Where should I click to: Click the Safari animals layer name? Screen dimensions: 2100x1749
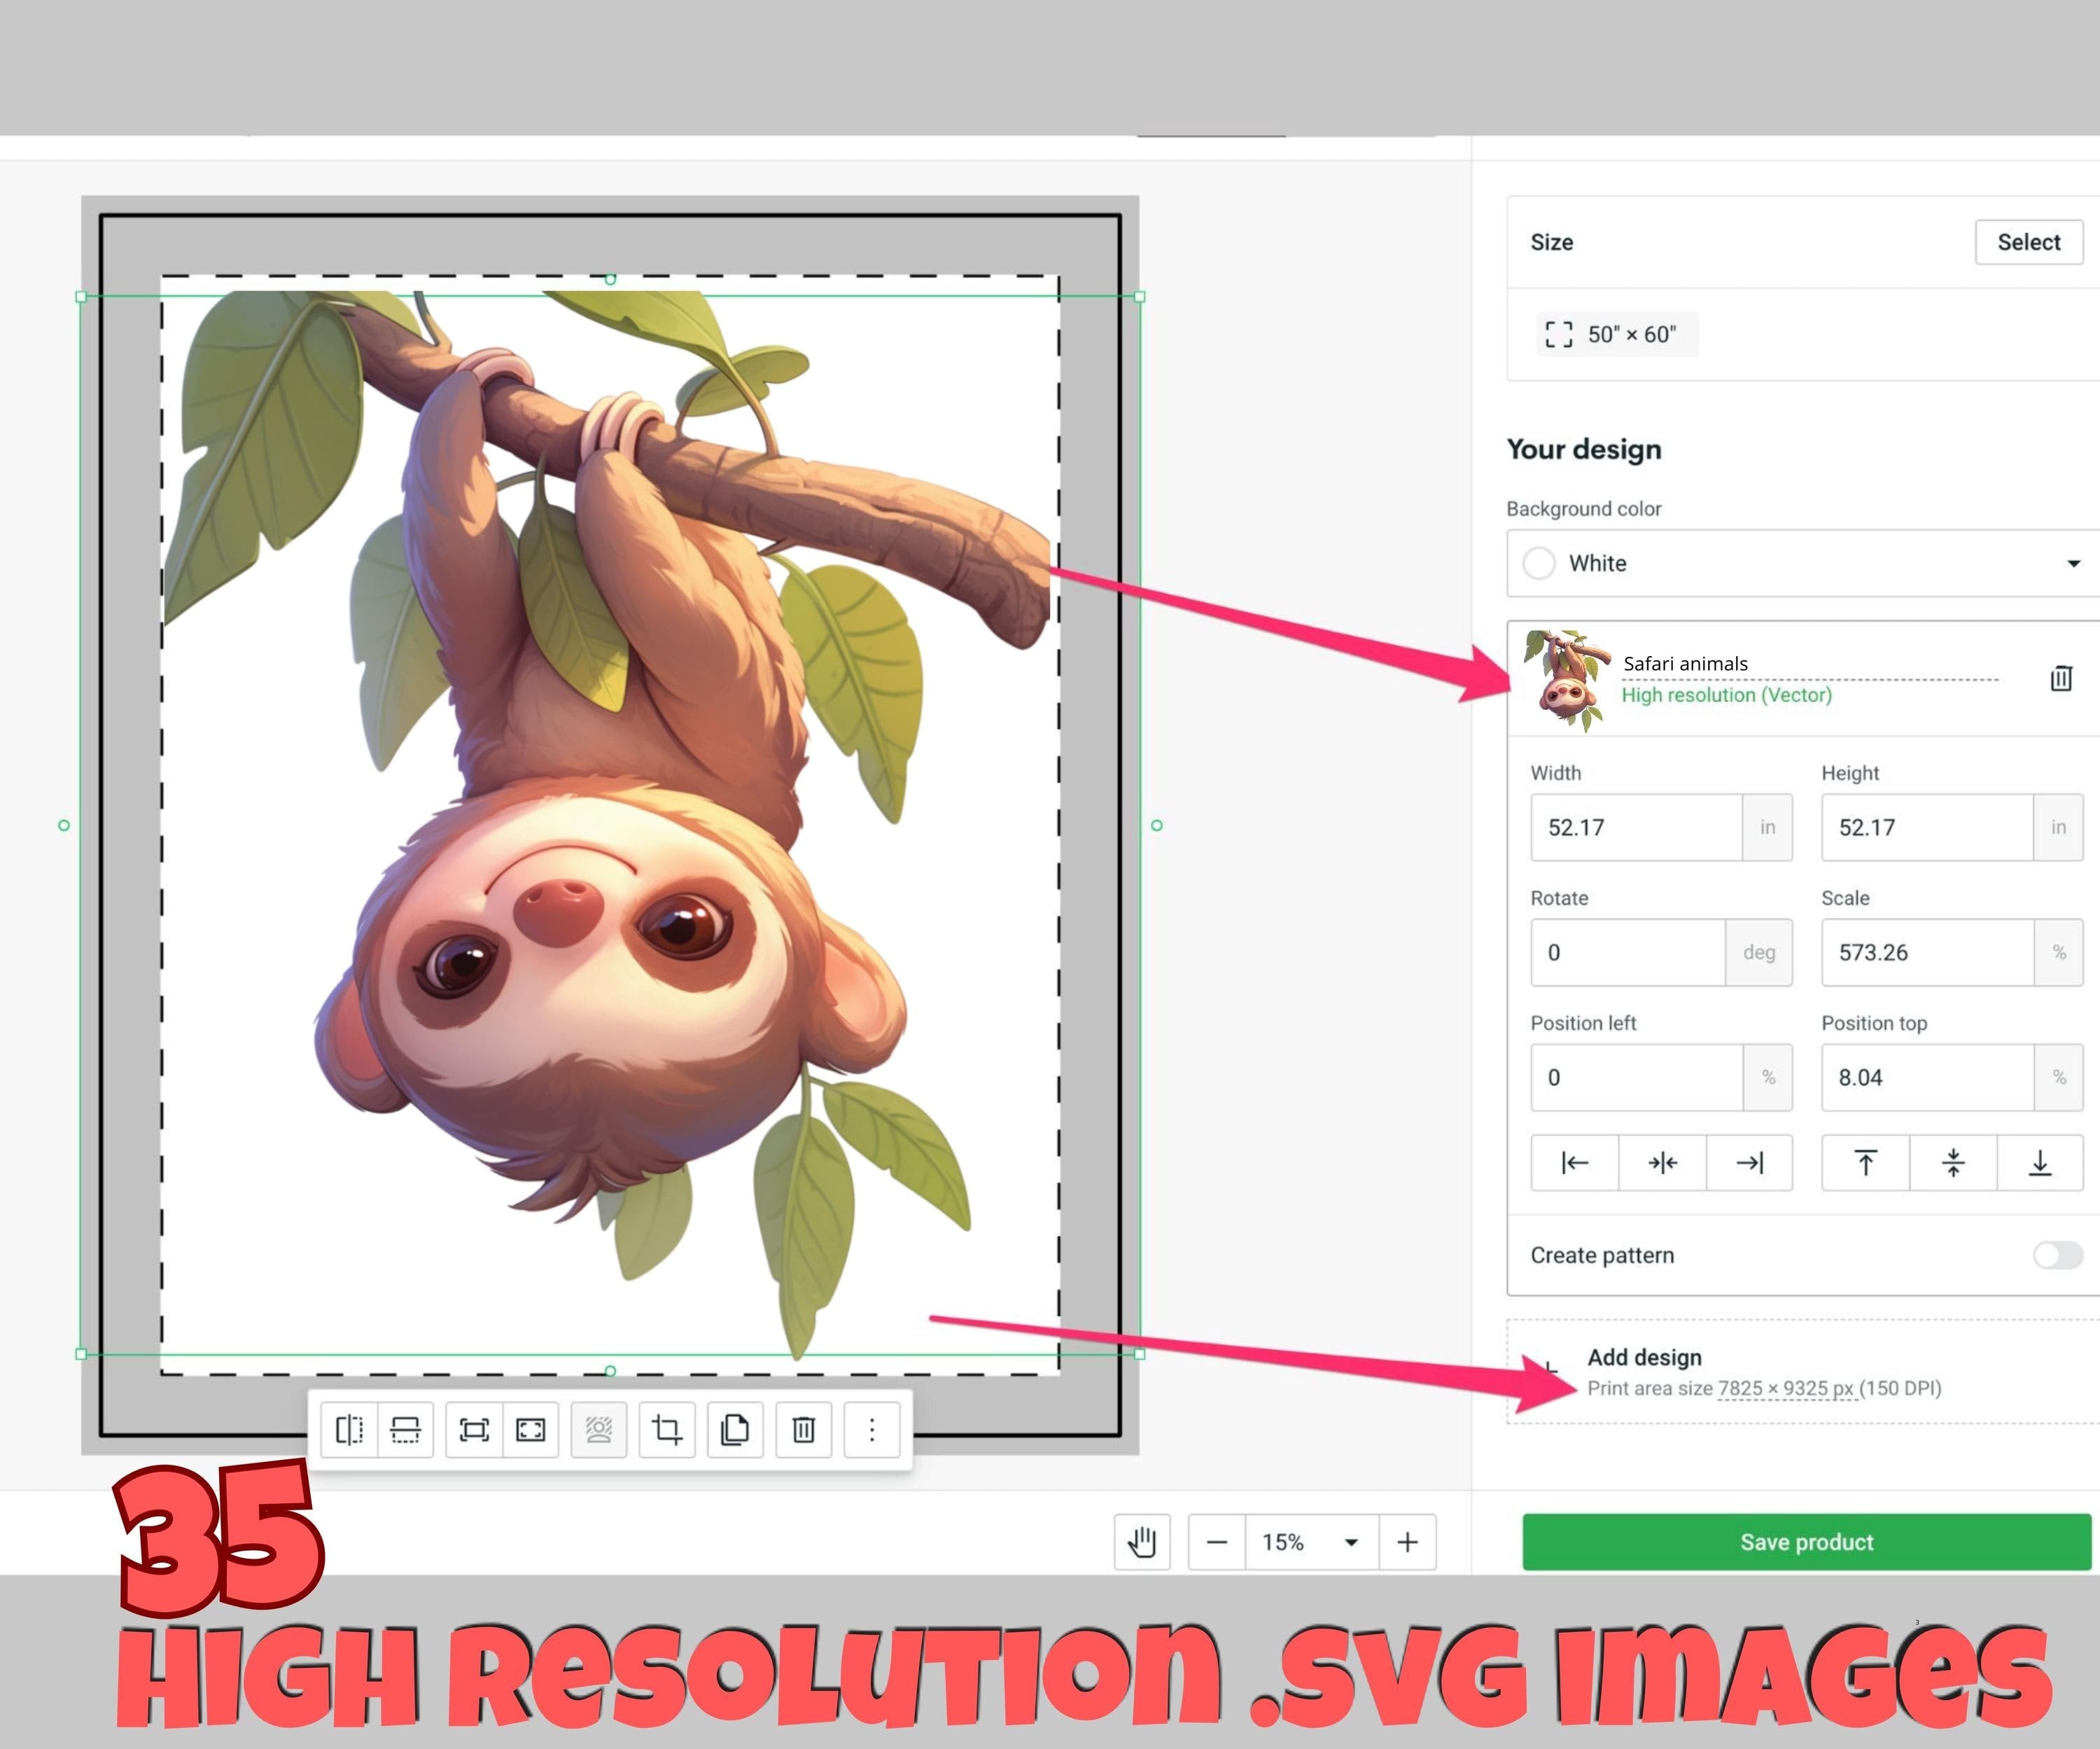1685,663
